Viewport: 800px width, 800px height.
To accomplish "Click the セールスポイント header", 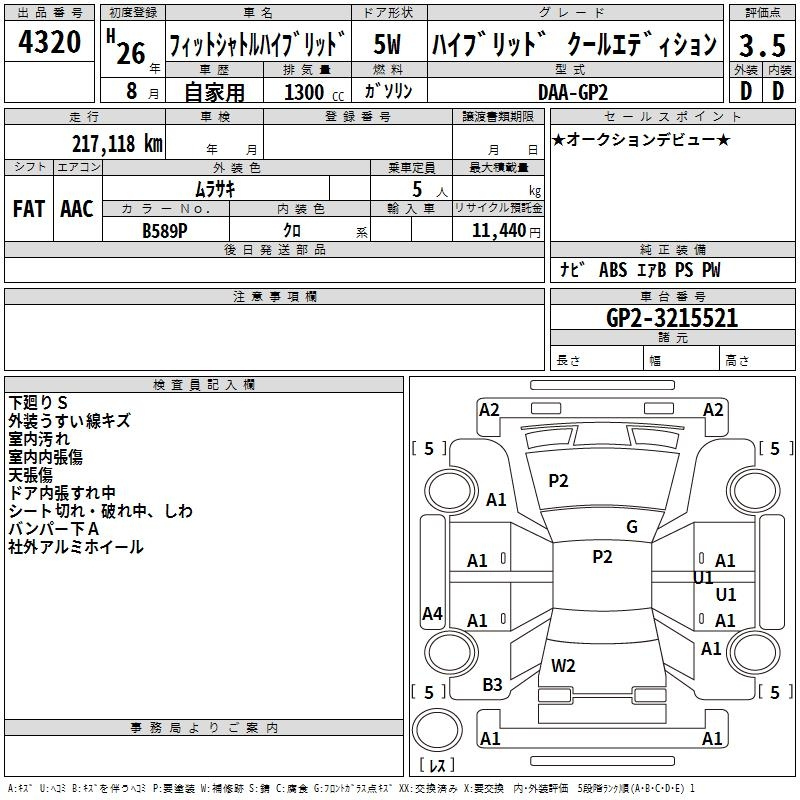I will tap(672, 116).
